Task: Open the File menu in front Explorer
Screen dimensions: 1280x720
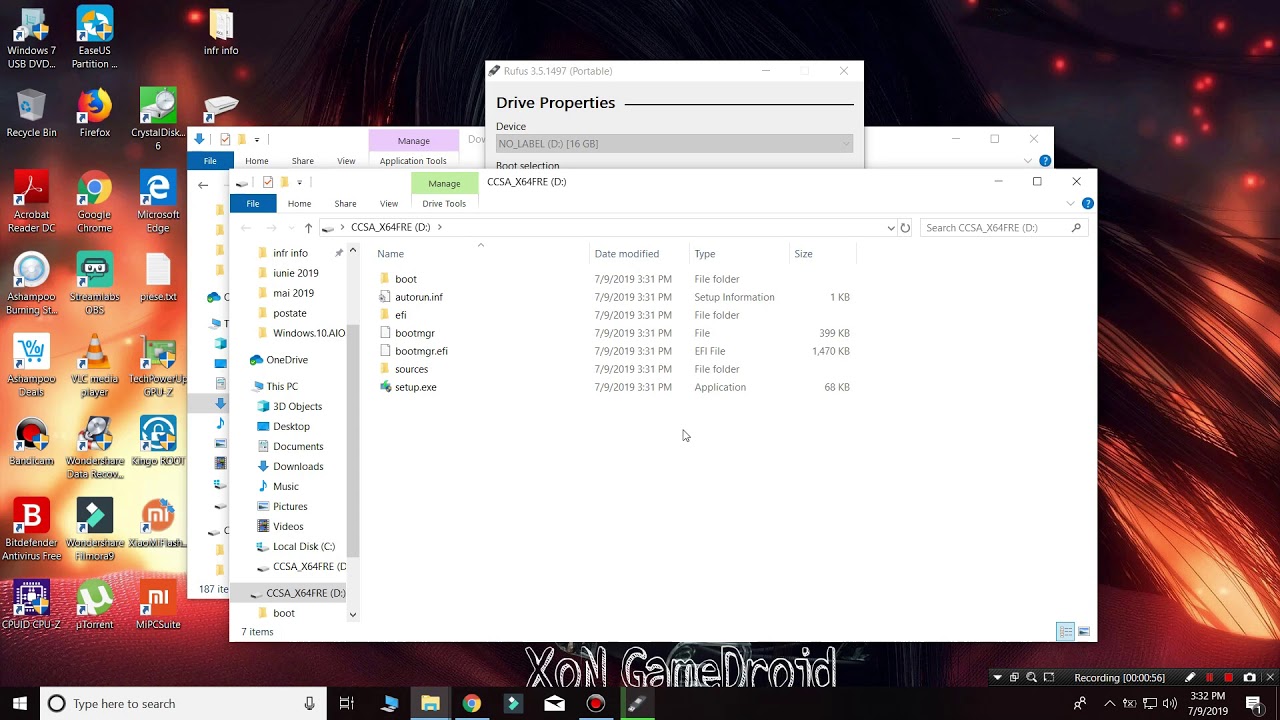Action: coord(253,203)
